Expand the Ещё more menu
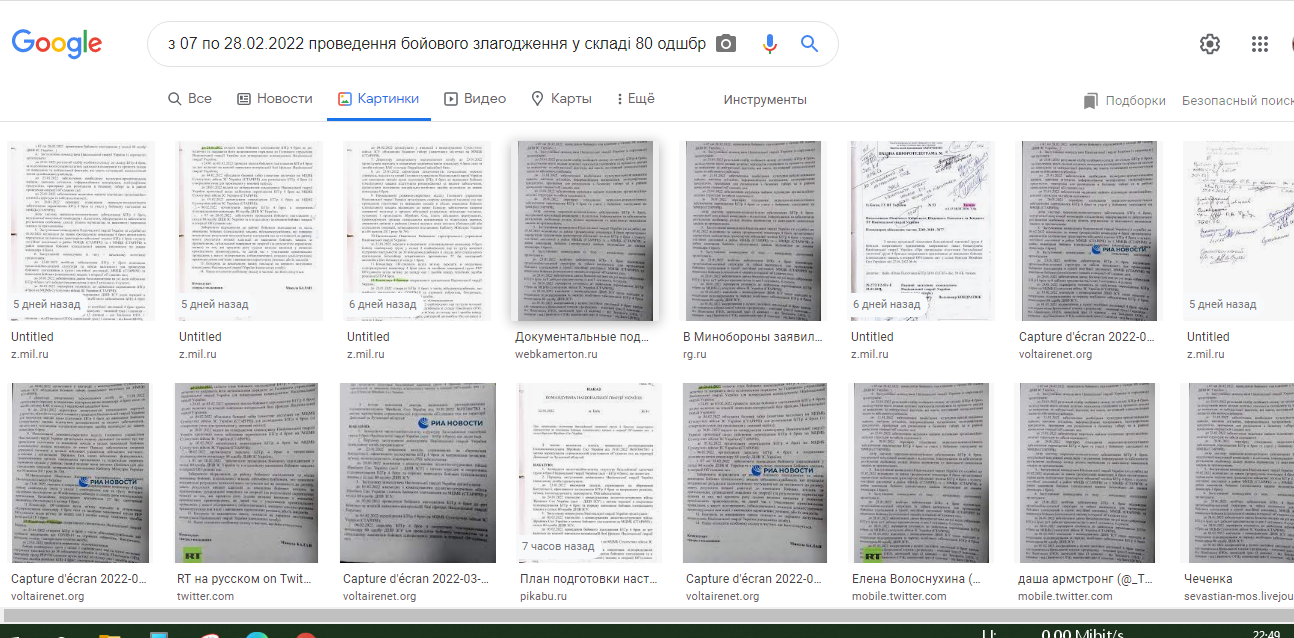 [x=636, y=99]
